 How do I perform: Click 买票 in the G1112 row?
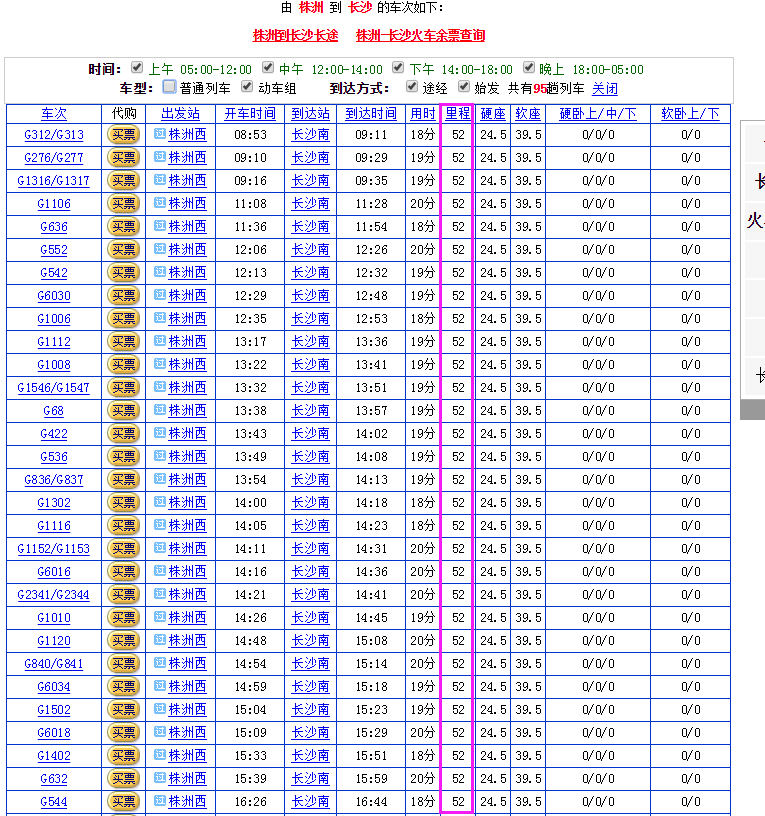point(123,341)
